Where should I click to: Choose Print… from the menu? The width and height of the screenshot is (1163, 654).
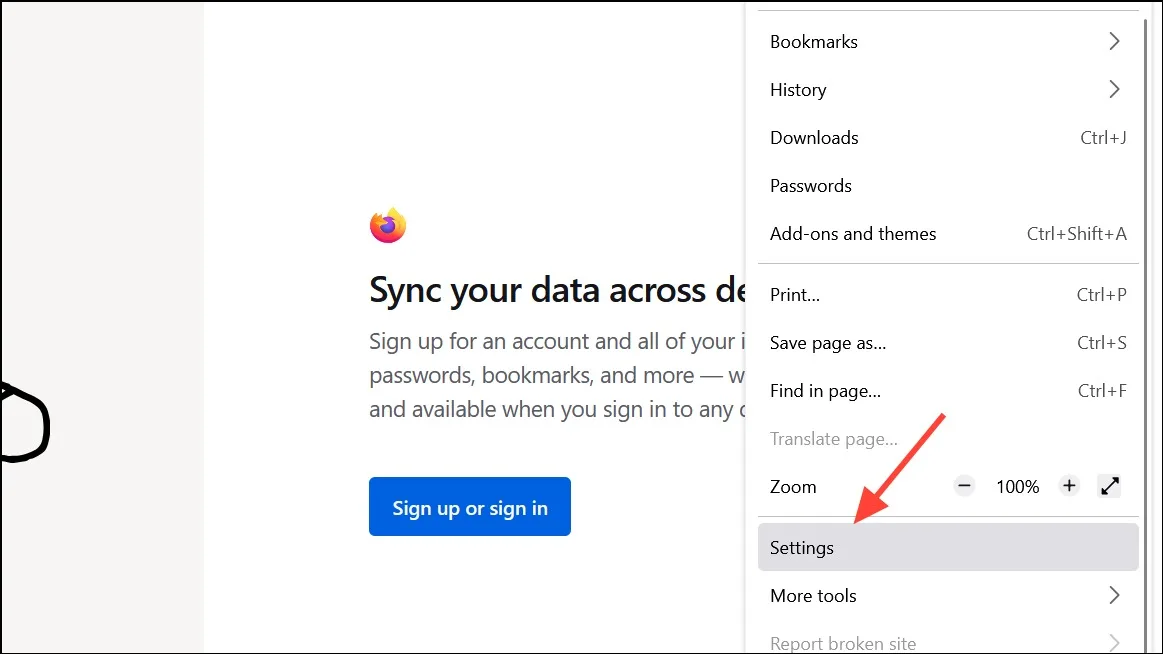(x=948, y=295)
